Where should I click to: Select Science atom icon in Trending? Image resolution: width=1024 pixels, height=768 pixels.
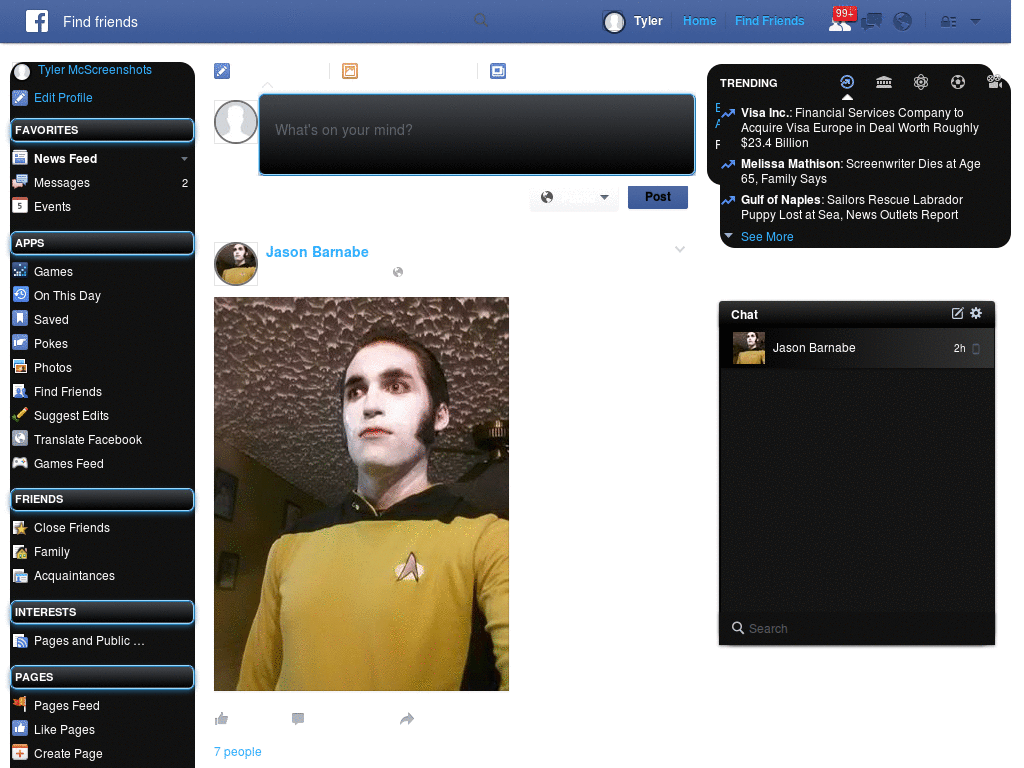921,82
